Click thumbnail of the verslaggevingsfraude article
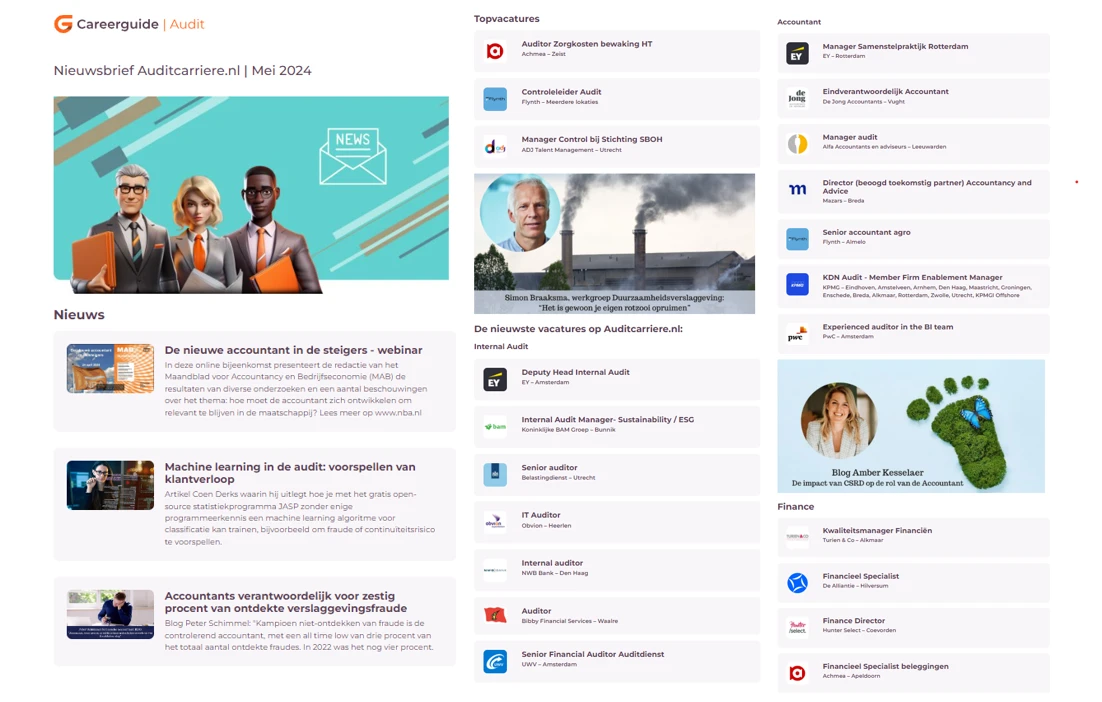The width and height of the screenshot is (1102, 702). [x=110, y=614]
